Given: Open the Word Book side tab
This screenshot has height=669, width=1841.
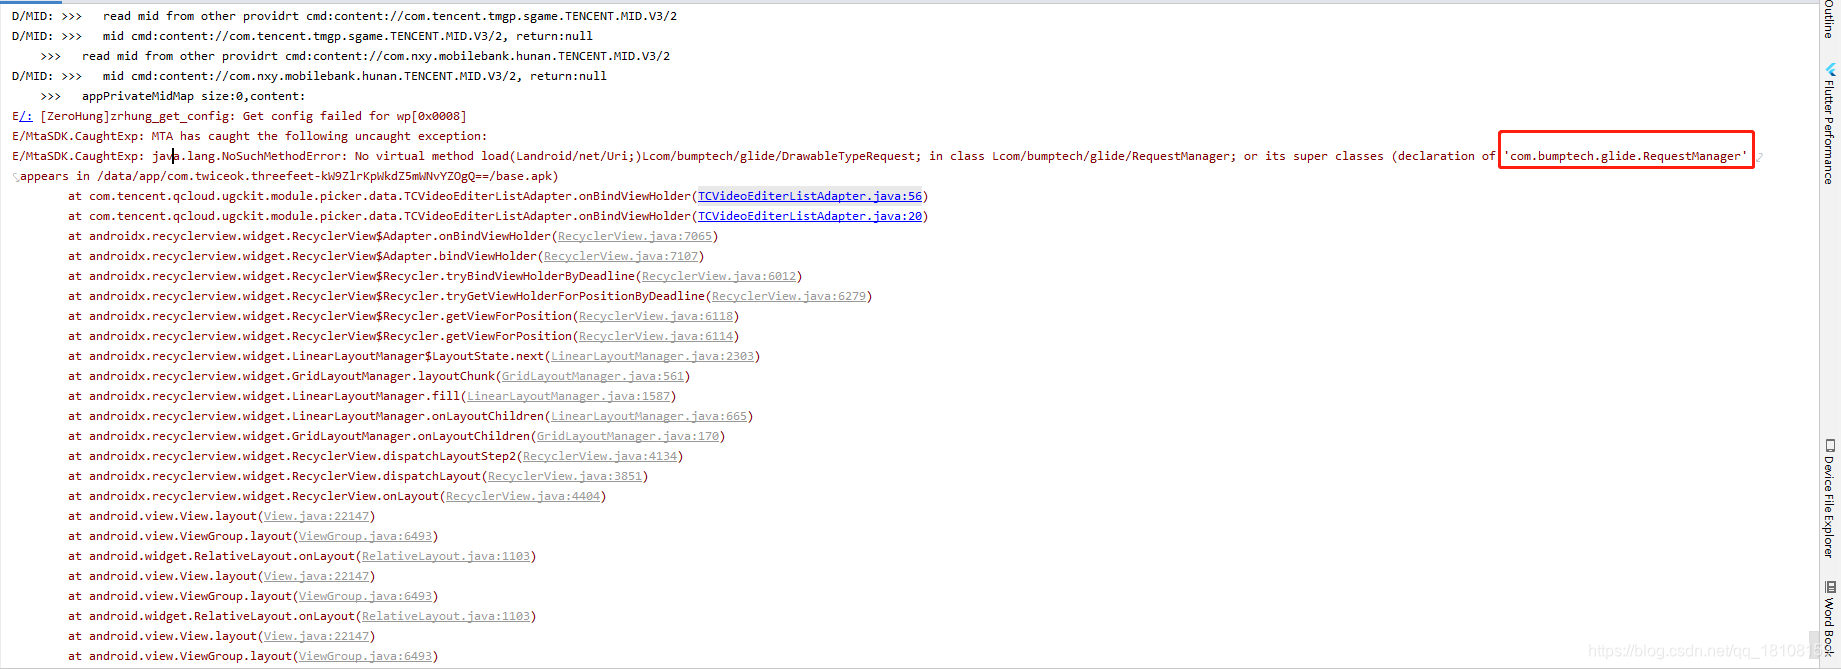Looking at the screenshot, I should tap(1829, 620).
